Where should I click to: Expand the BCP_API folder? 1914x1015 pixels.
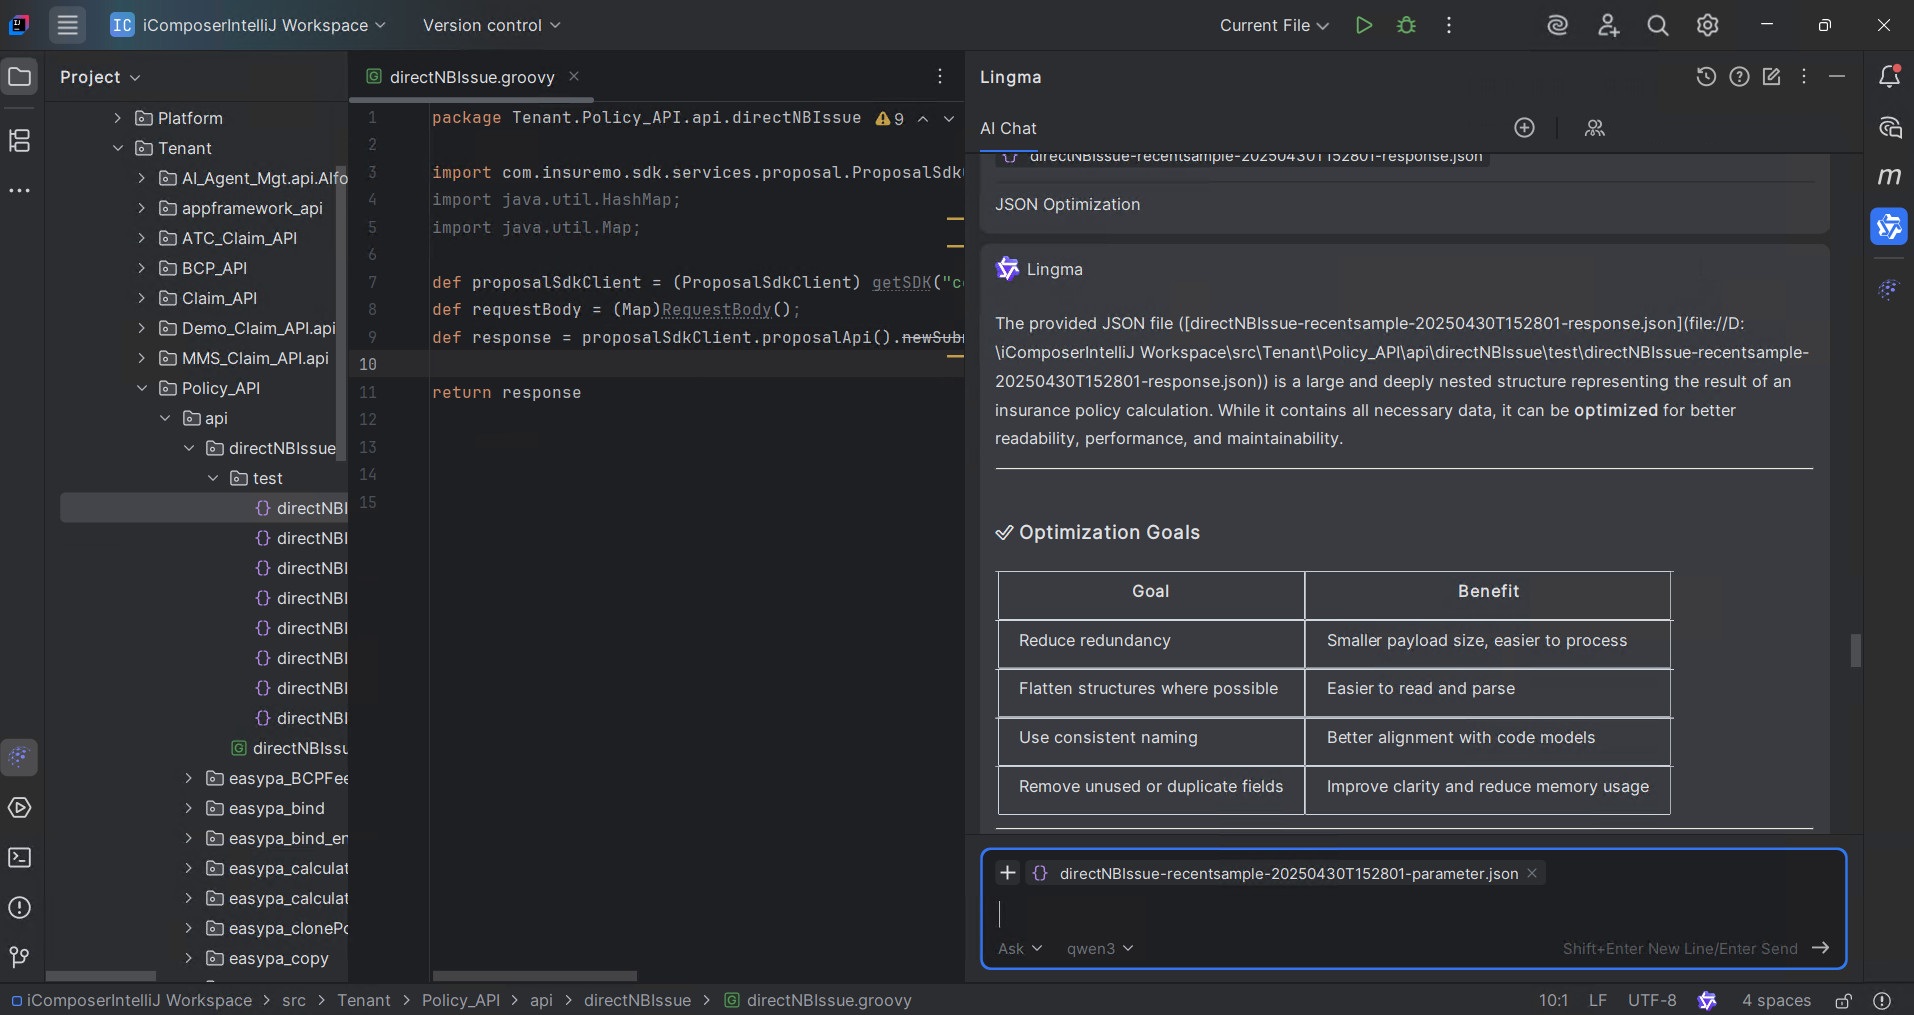[142, 268]
